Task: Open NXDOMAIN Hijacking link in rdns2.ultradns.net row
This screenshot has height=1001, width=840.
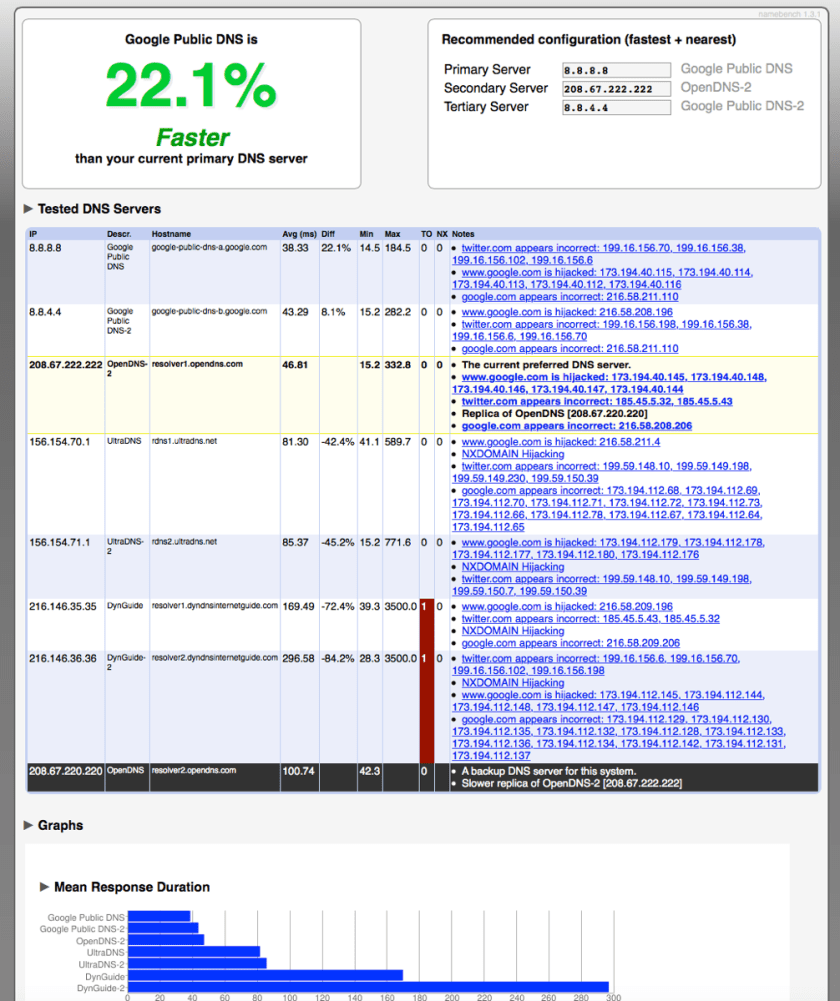Action: 512,566
